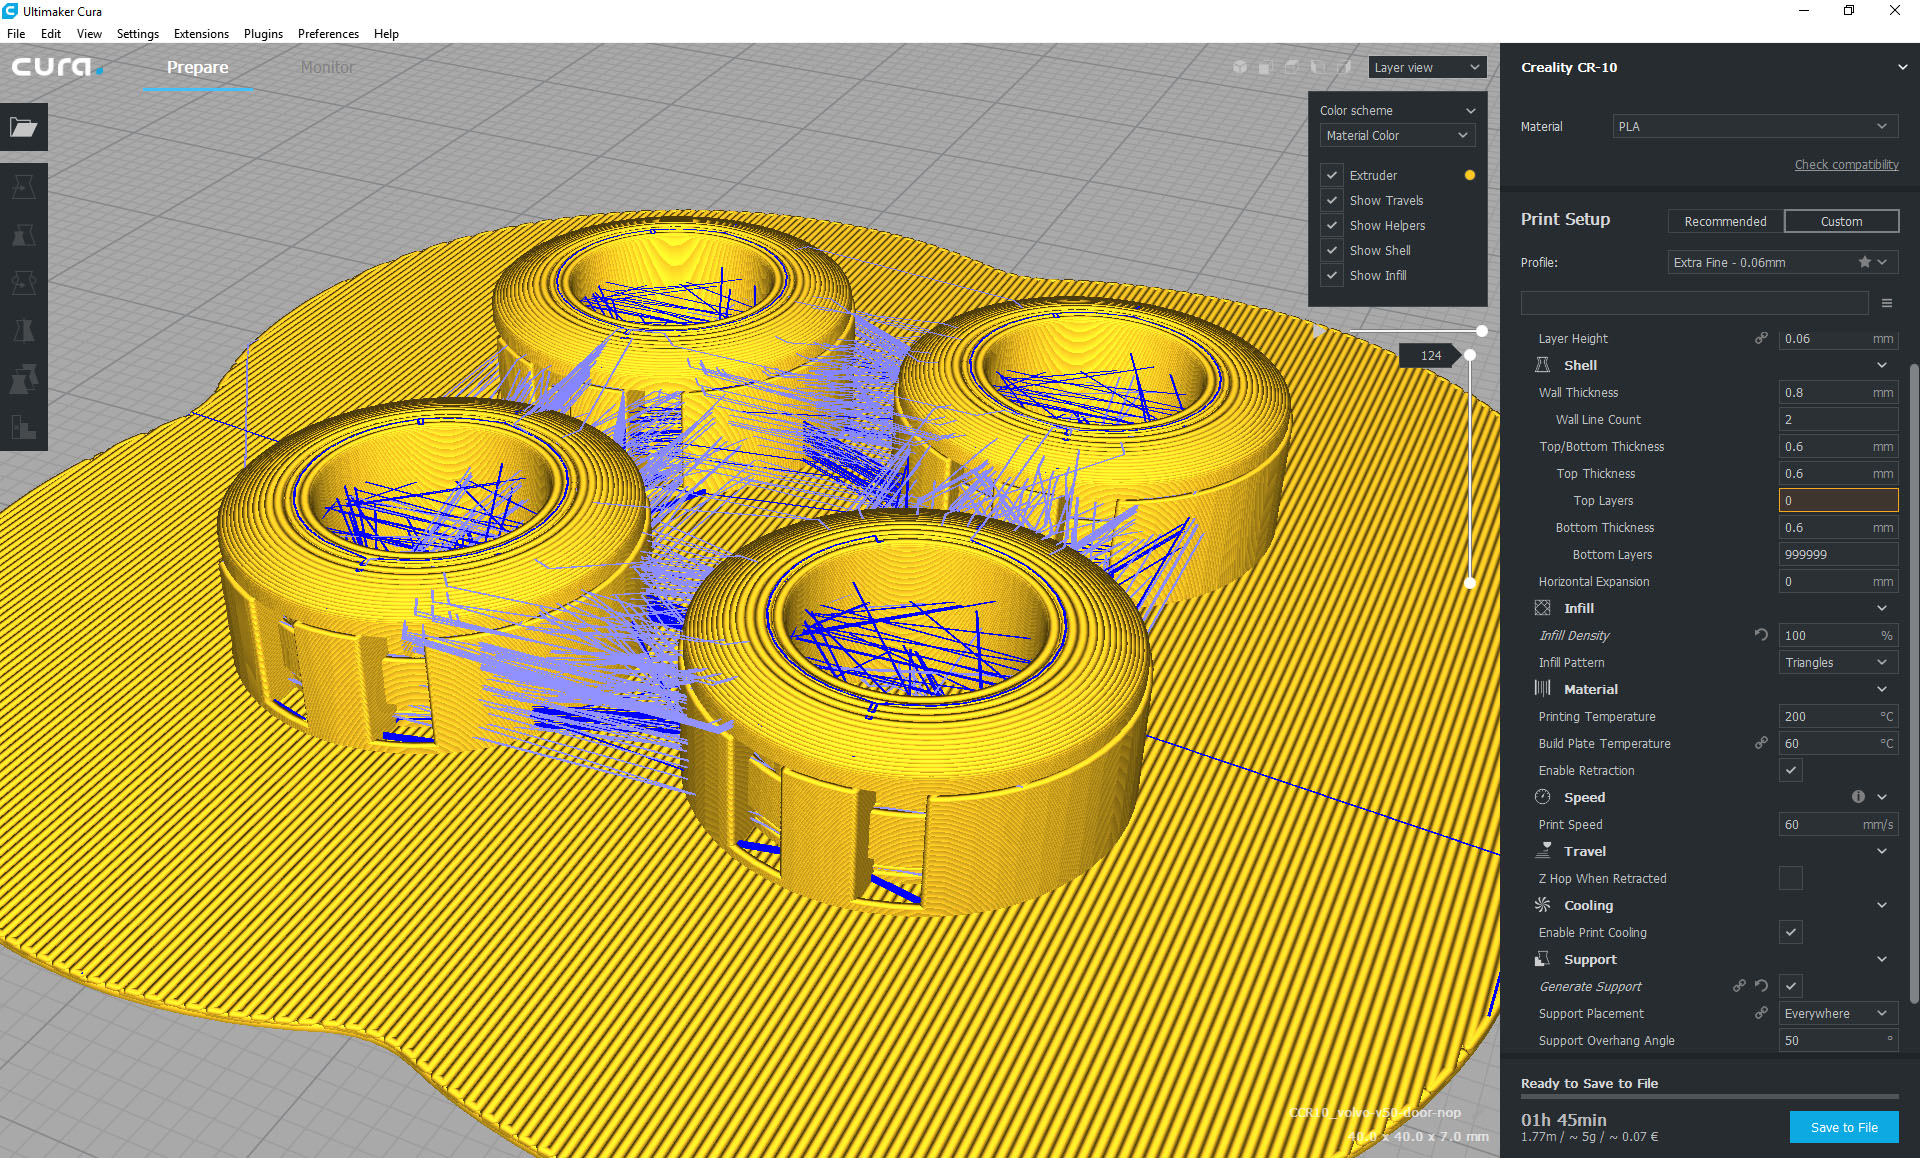Open the Material Color scheme dropdown
This screenshot has height=1158, width=1920.
(1398, 135)
